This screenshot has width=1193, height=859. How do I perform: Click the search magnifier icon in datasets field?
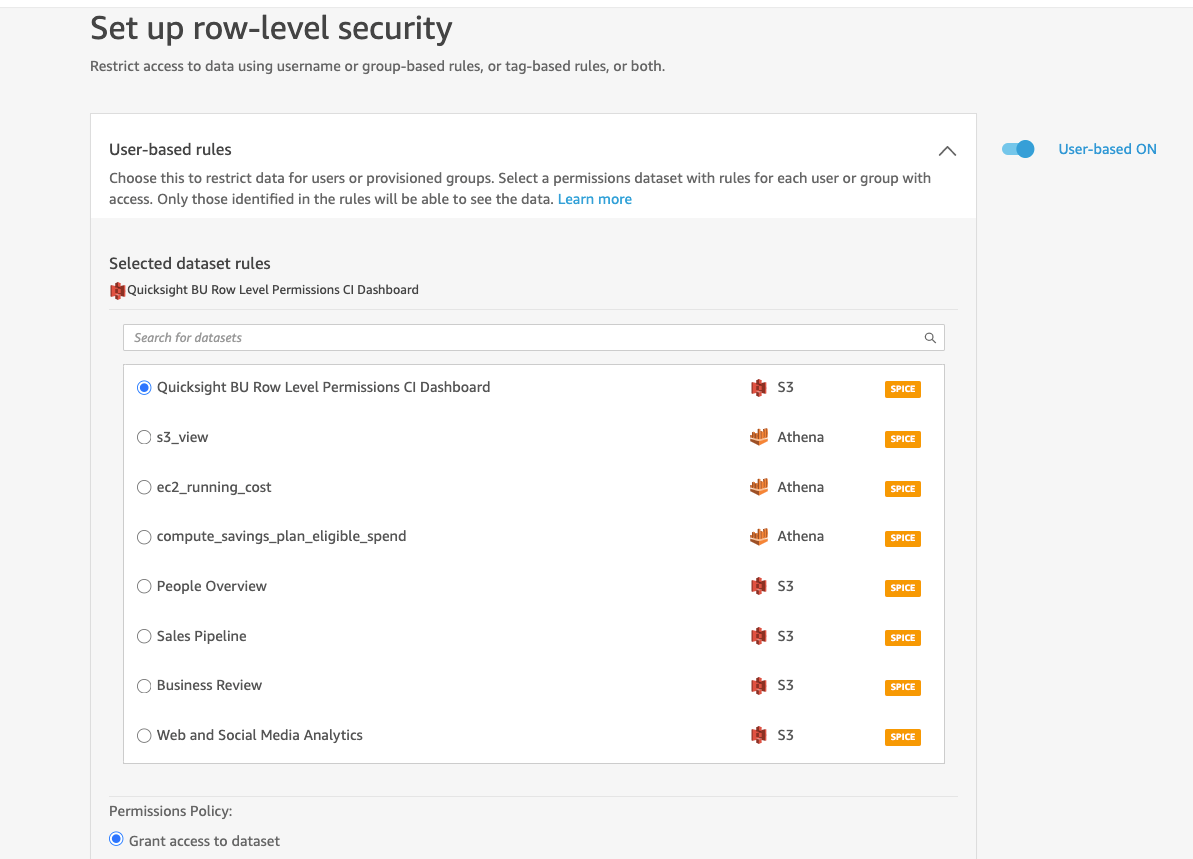[x=930, y=338]
